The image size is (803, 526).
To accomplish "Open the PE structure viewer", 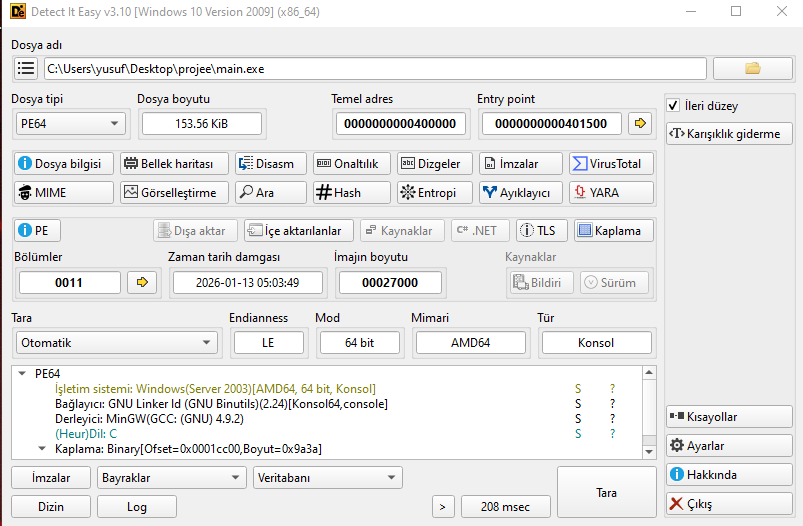I will pos(37,230).
